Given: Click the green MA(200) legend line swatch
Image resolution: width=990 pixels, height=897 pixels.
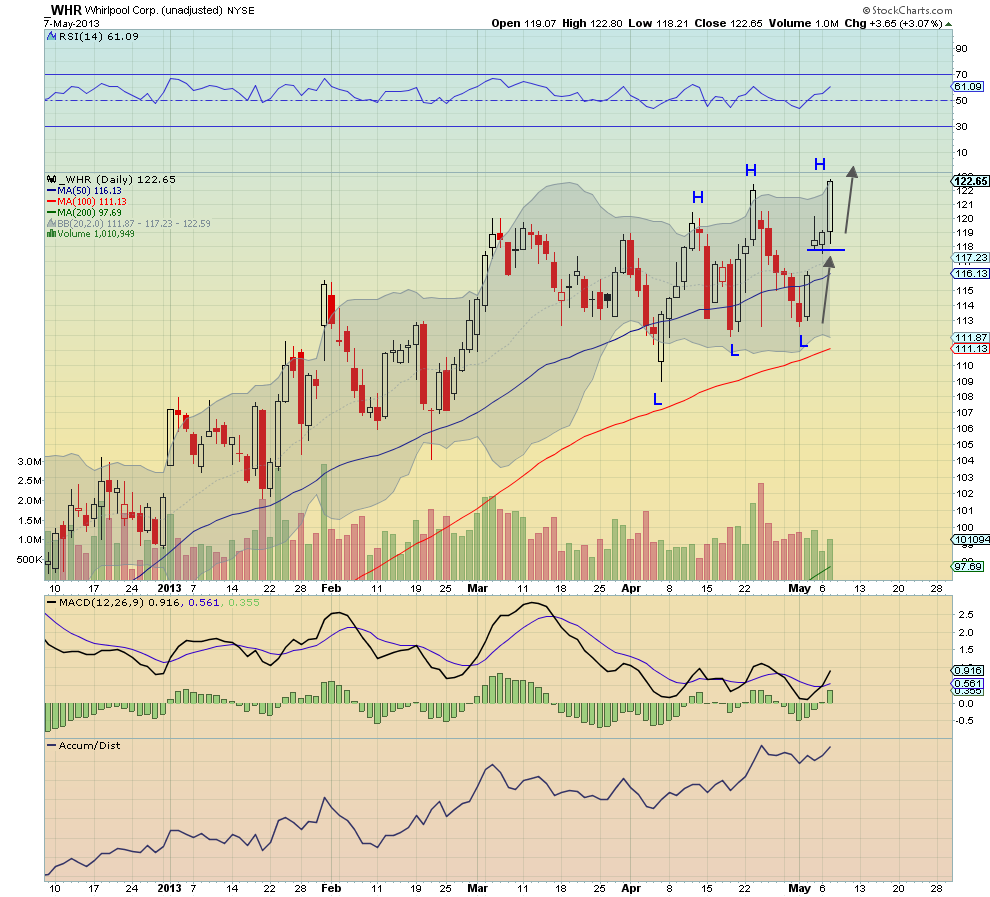Looking at the screenshot, I should tap(52, 213).
